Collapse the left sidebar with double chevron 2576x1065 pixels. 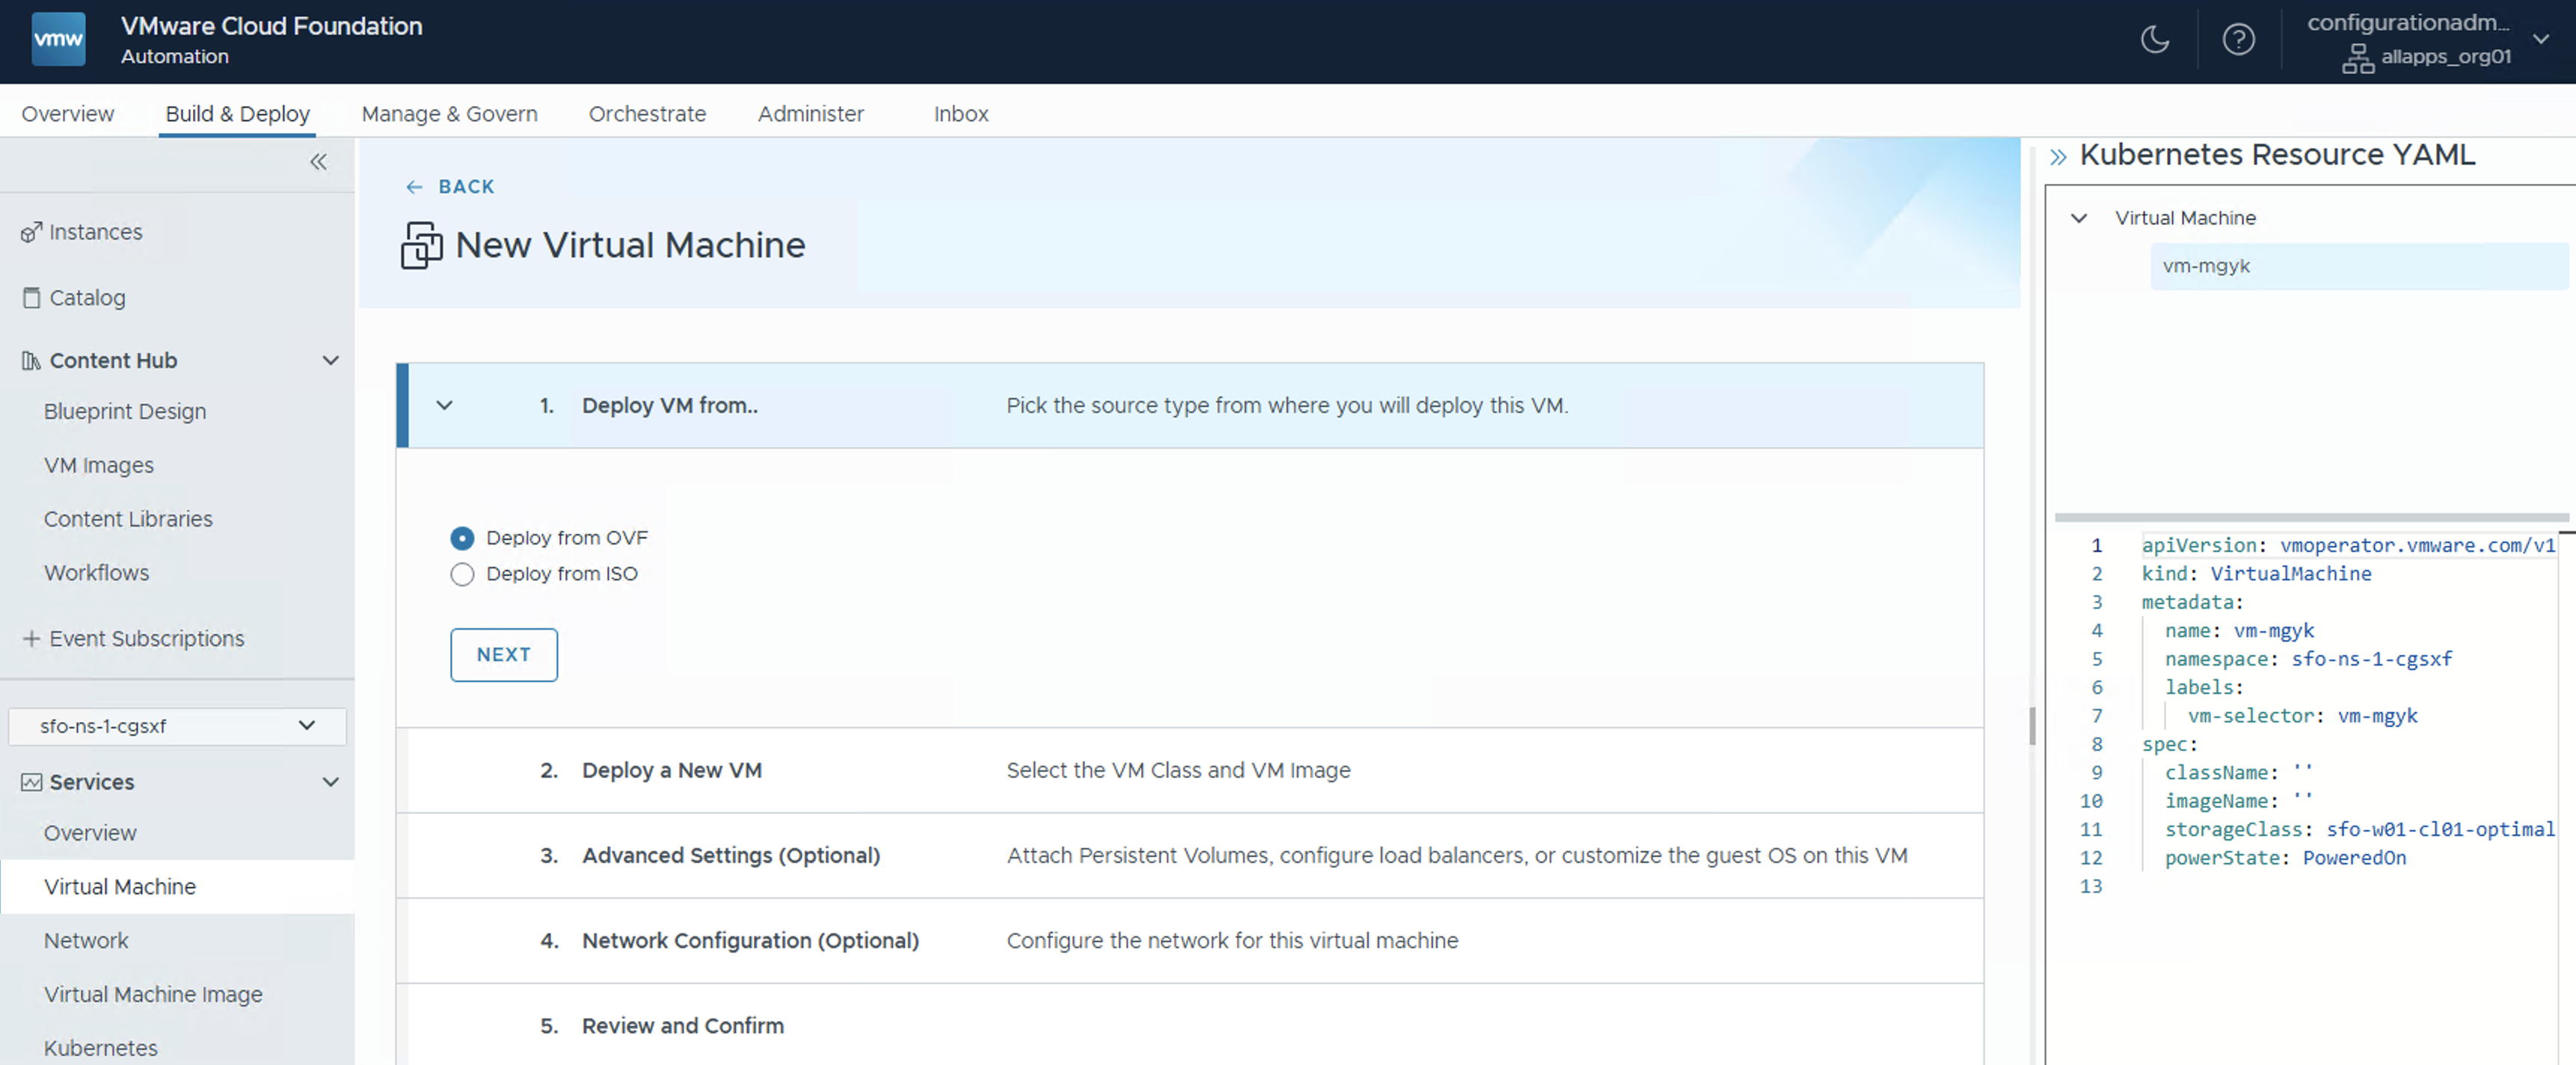318,162
